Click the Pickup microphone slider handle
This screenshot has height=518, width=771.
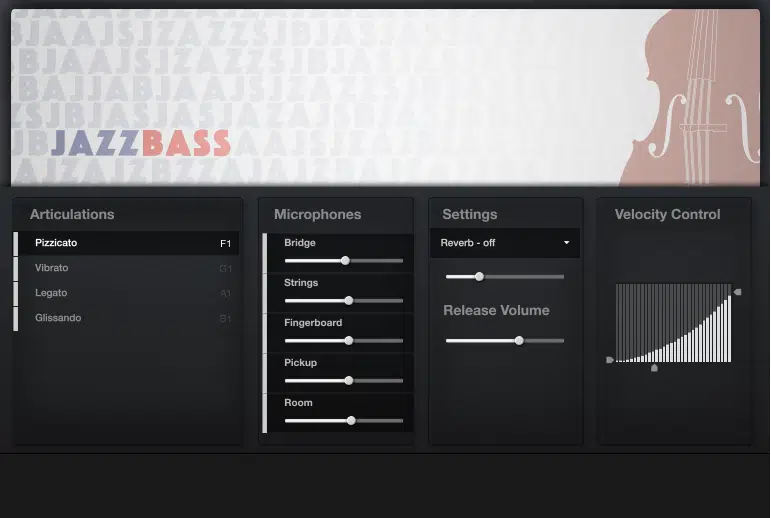pos(349,380)
